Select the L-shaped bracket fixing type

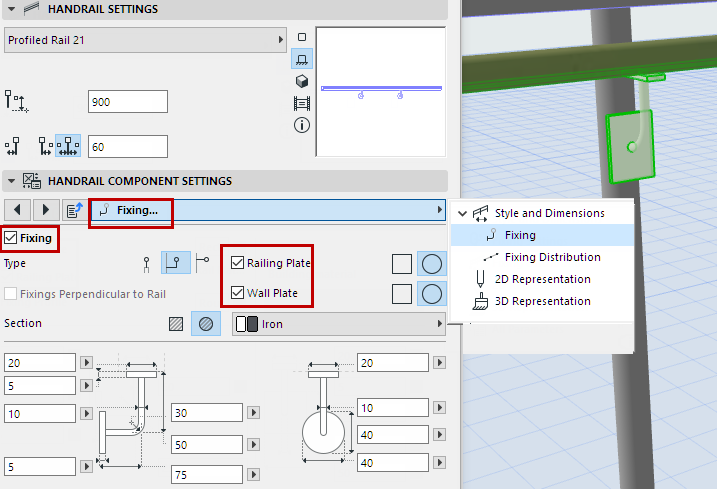pos(176,263)
